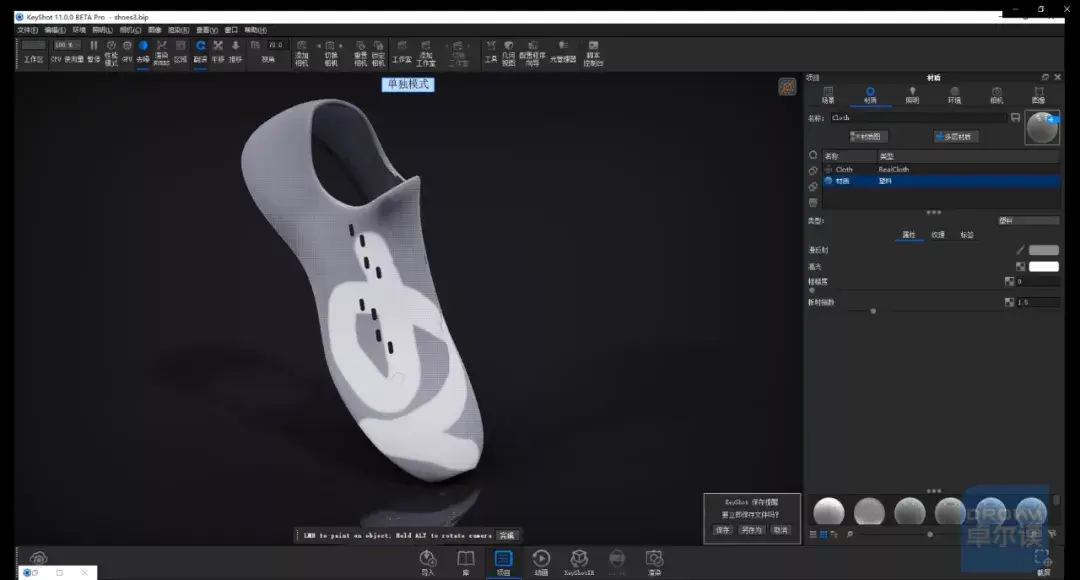Click Cancel (取消) in the save prompt
The height and width of the screenshot is (580, 1080).
tap(780, 530)
